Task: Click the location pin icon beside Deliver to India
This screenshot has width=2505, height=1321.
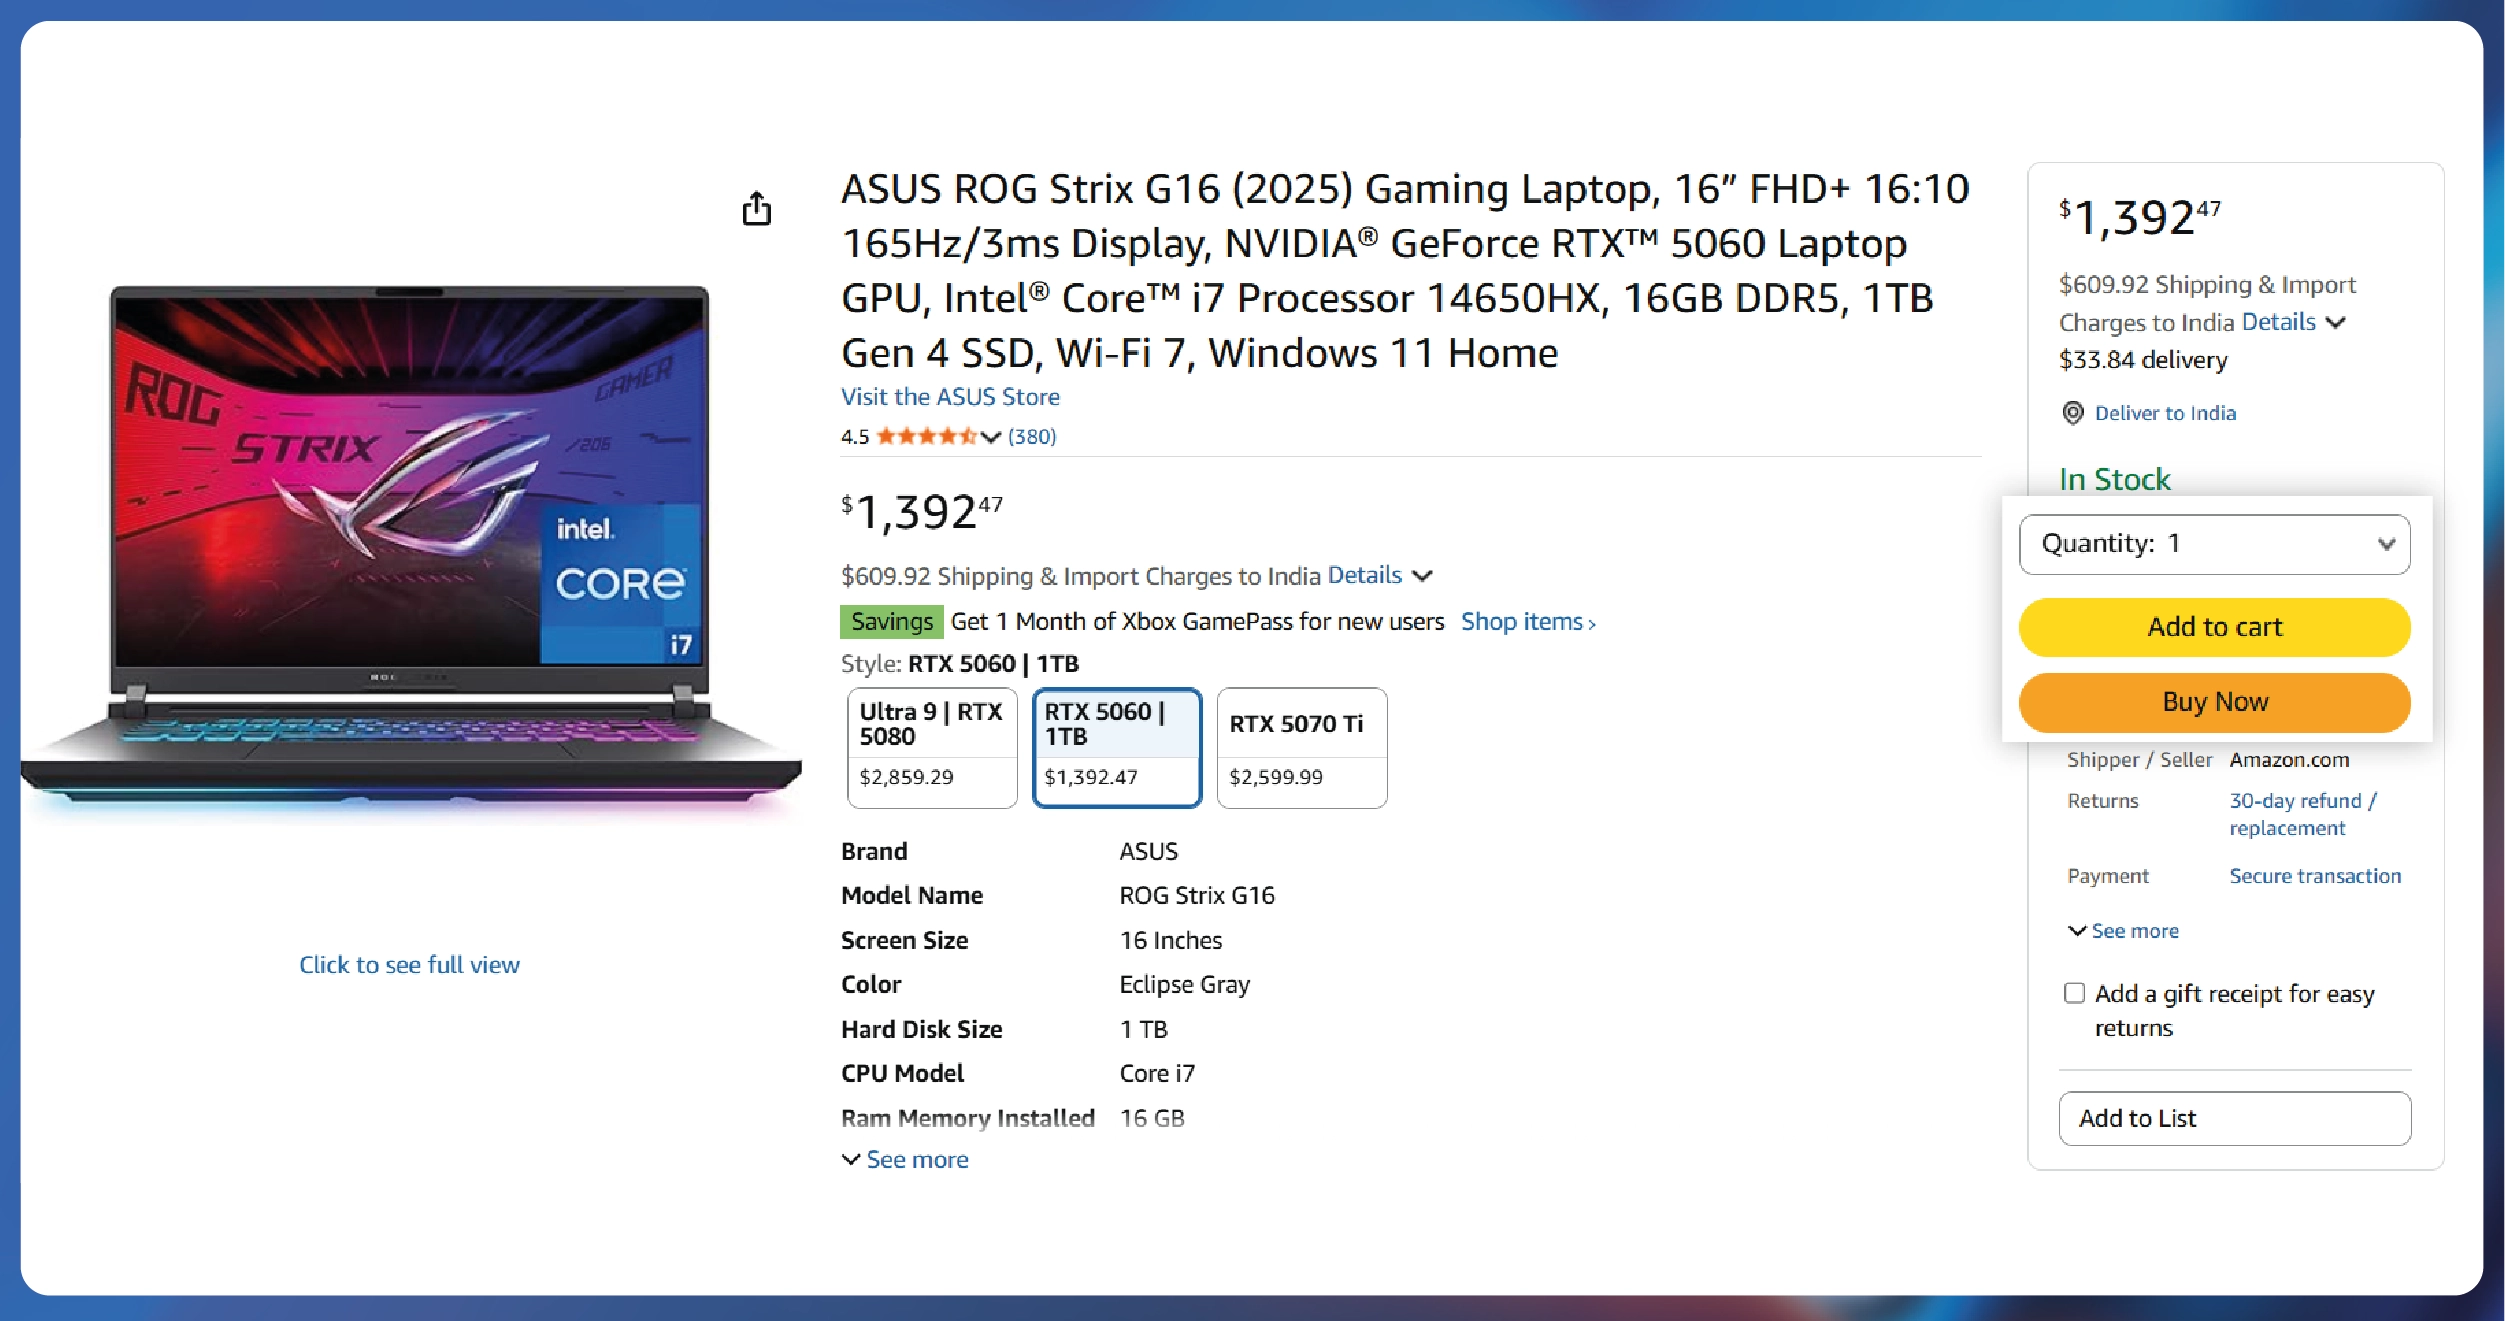Action: (2073, 413)
